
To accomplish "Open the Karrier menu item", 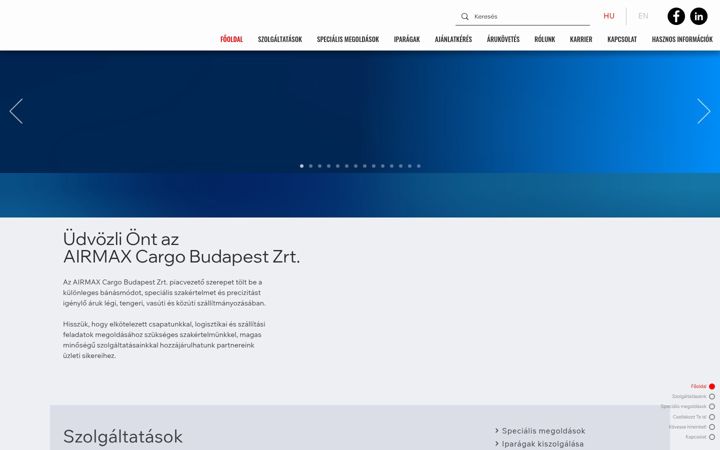I will [x=581, y=39].
